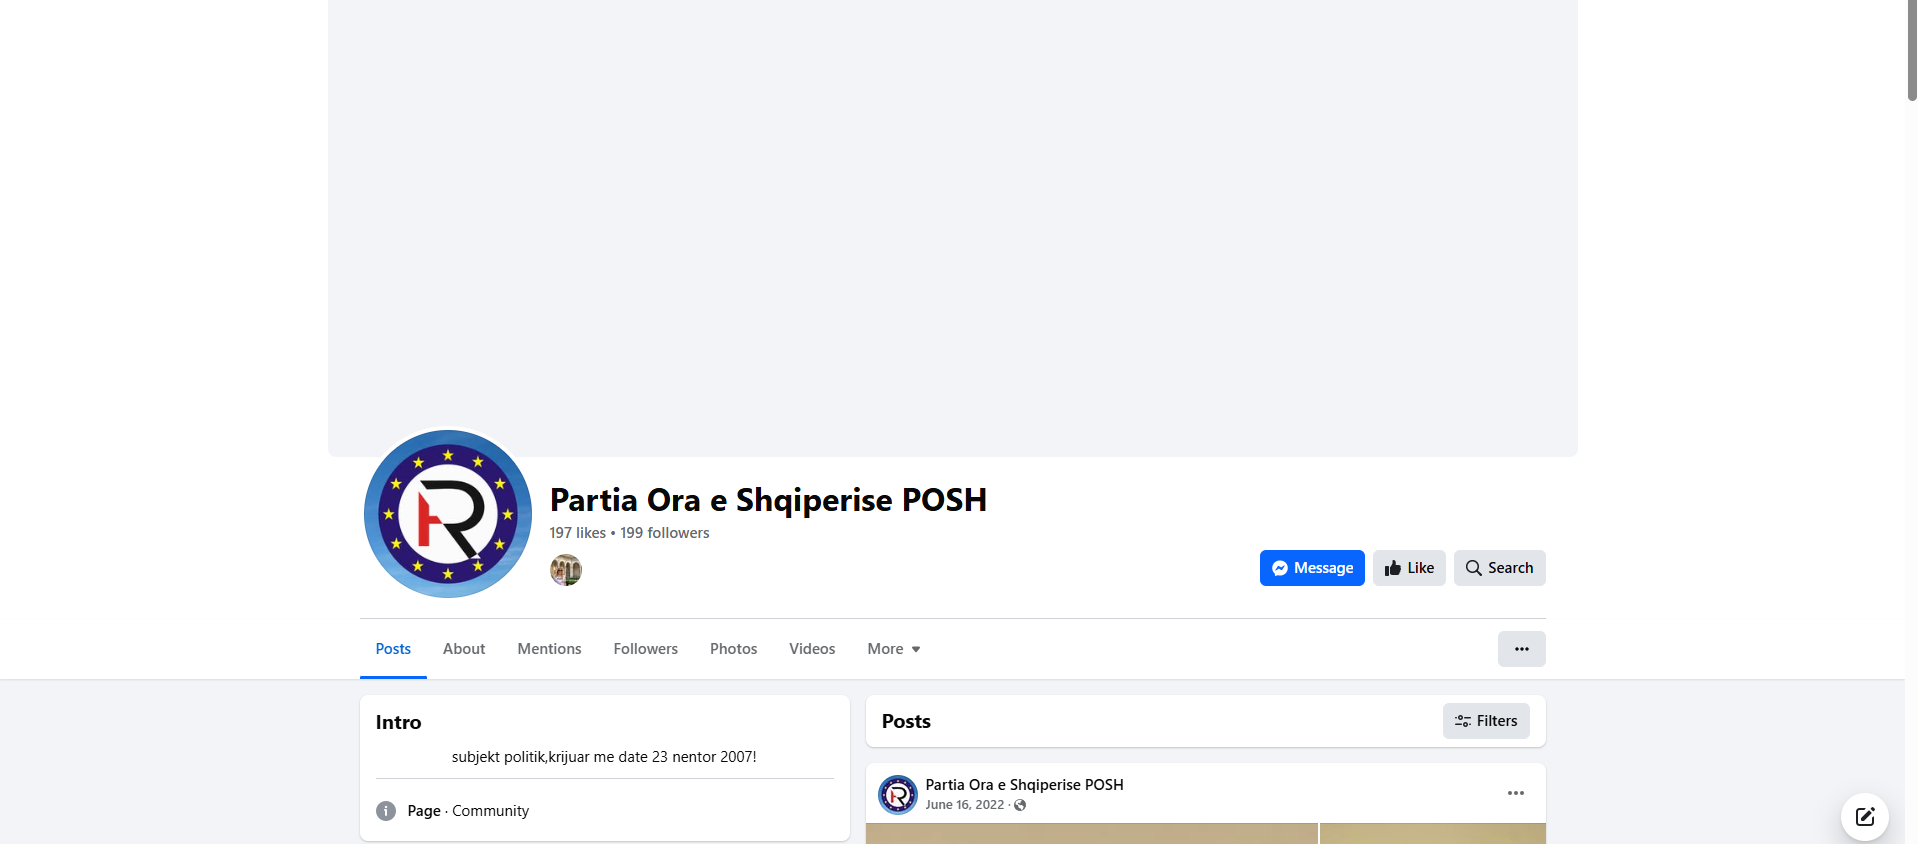Click the globe privacy icon on post

pos(1020,805)
